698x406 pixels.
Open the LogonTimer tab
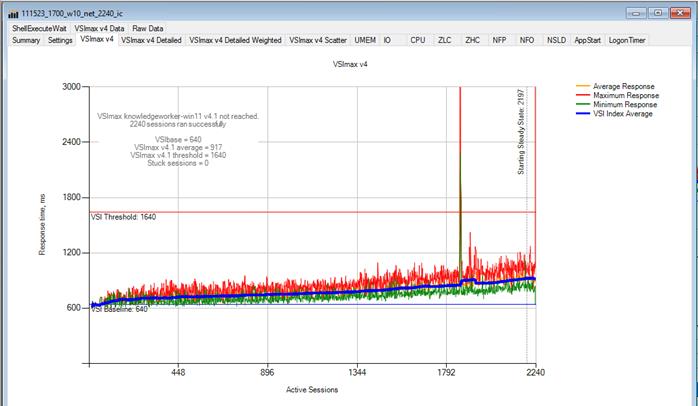point(627,40)
